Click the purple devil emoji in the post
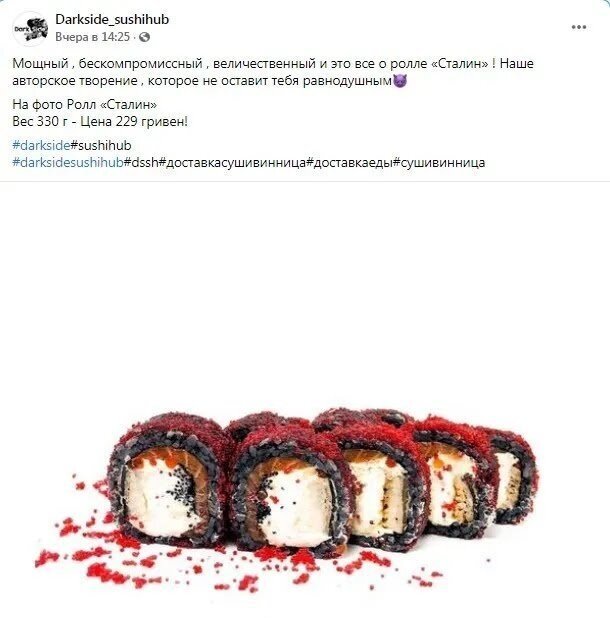The height and width of the screenshot is (618, 610). [400, 81]
